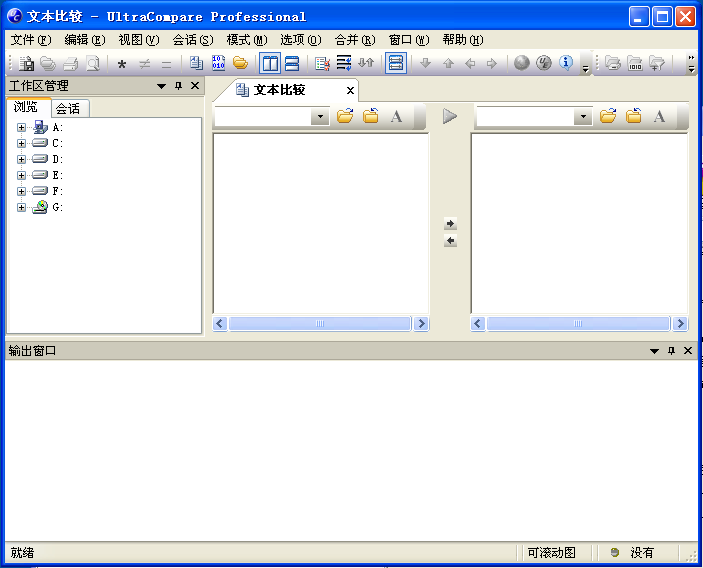Toggle horizontal stacked layout icon
Screen dimensions: 703x568
pos(292,63)
